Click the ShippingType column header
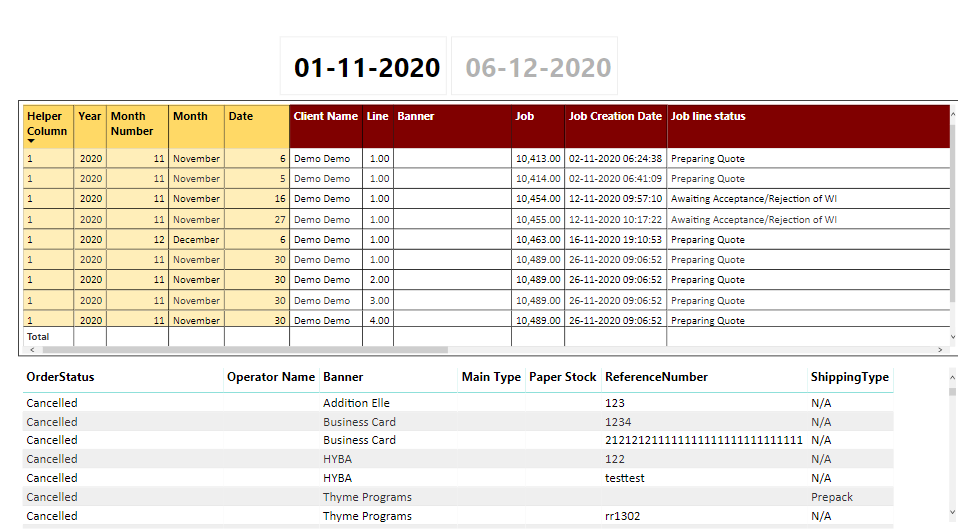 (x=849, y=377)
